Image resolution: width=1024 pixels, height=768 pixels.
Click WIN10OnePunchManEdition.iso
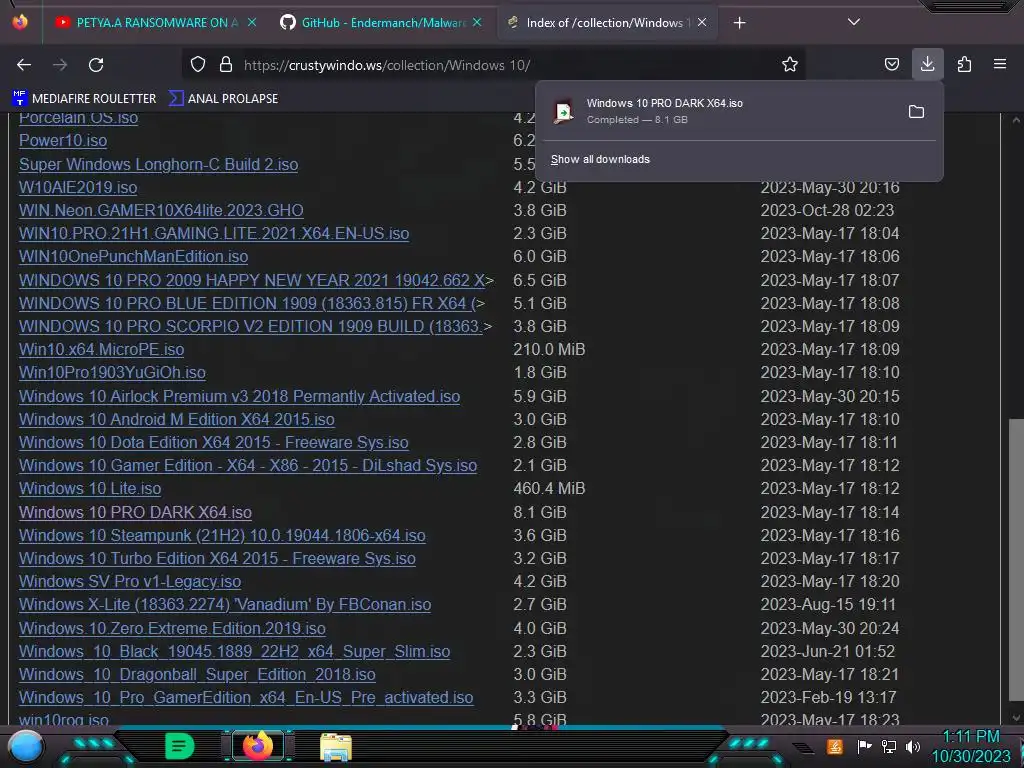[x=133, y=256]
